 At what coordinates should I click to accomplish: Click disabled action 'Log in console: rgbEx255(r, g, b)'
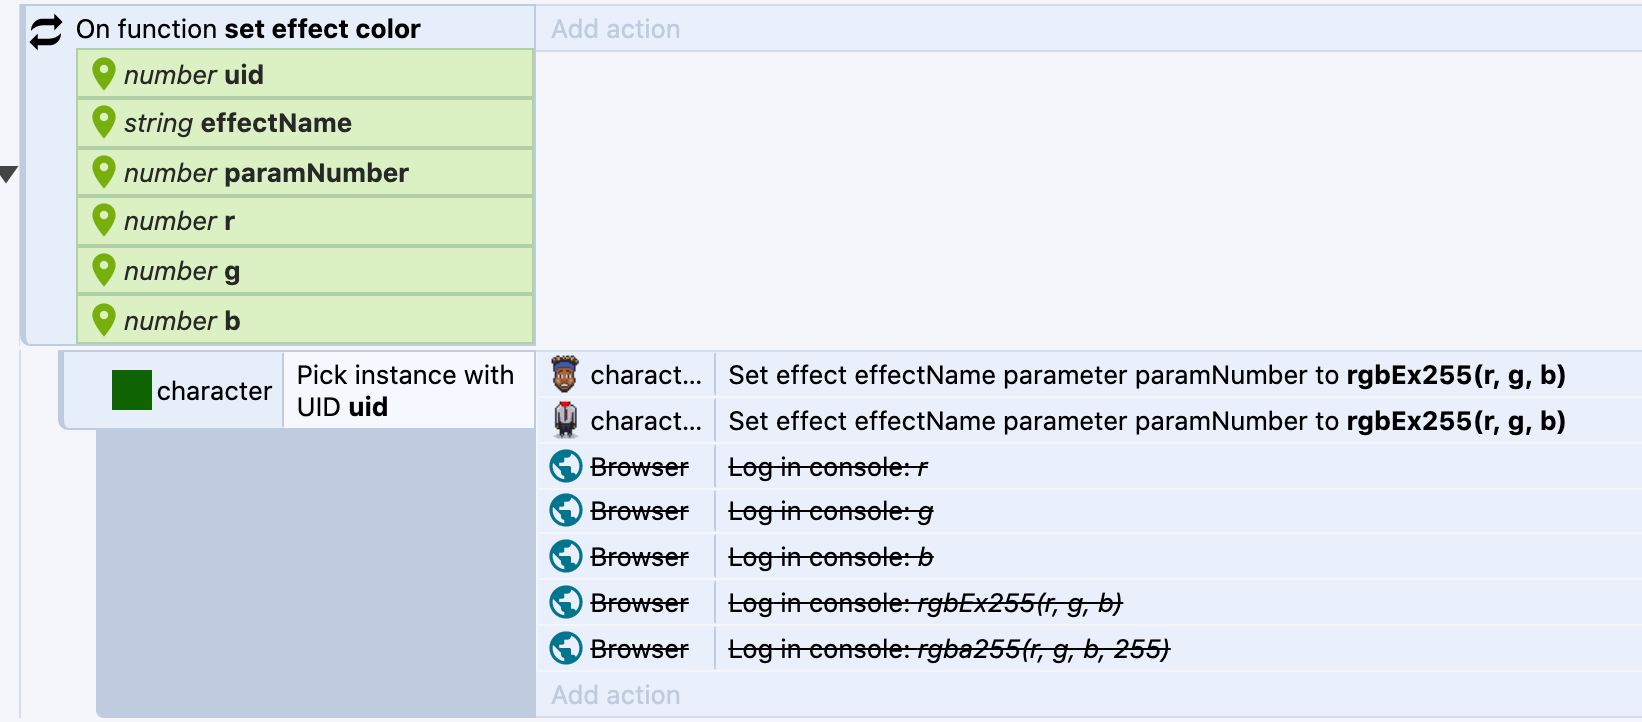point(926,603)
